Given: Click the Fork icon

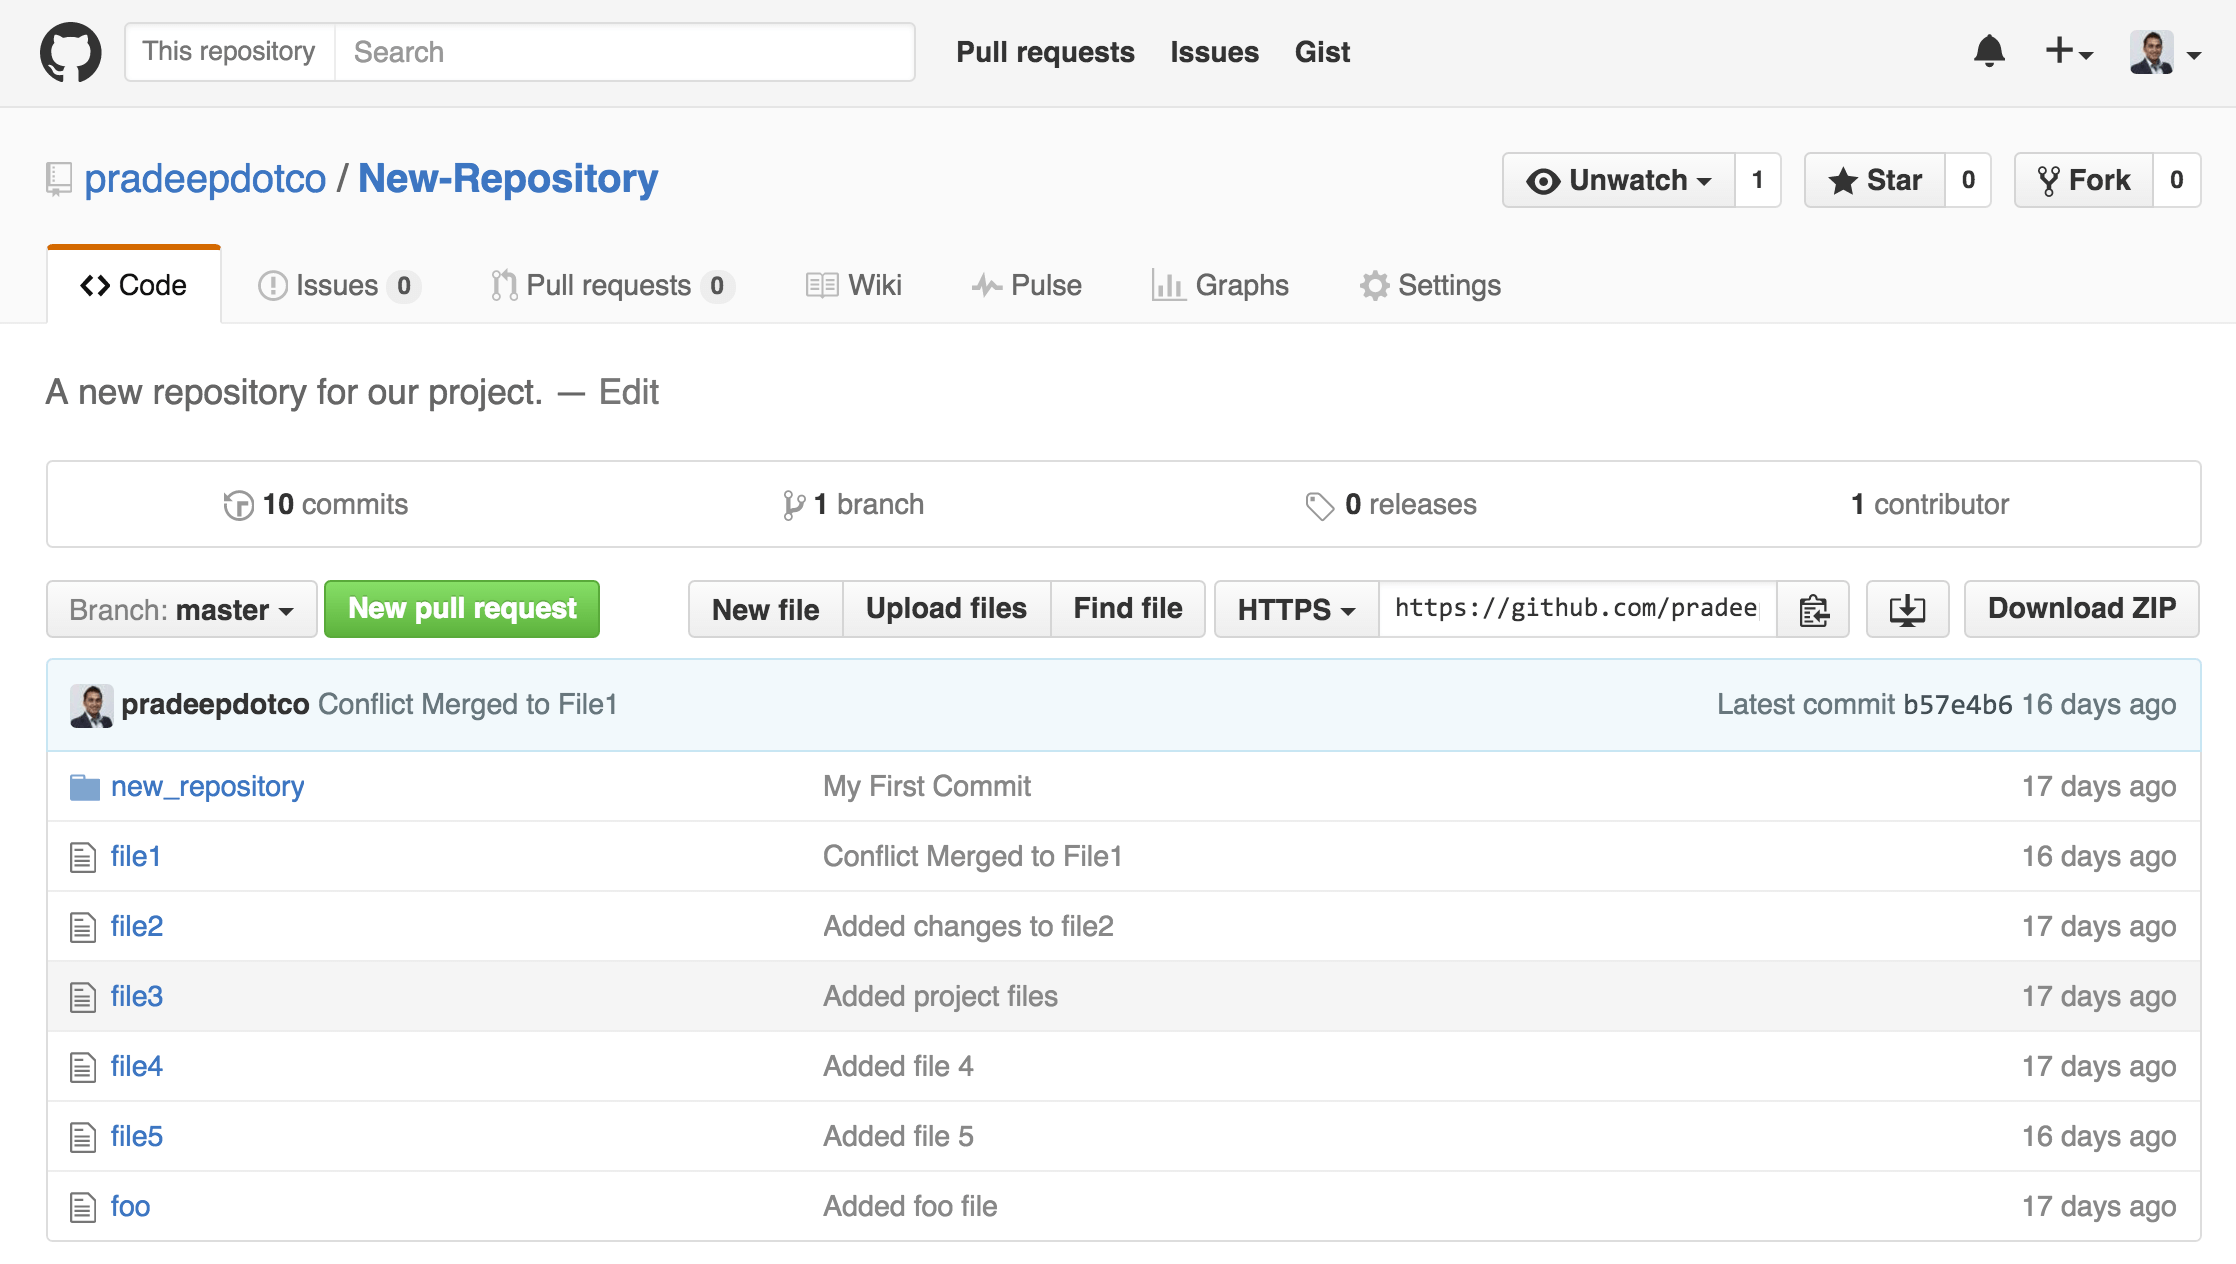Looking at the screenshot, I should [2051, 180].
